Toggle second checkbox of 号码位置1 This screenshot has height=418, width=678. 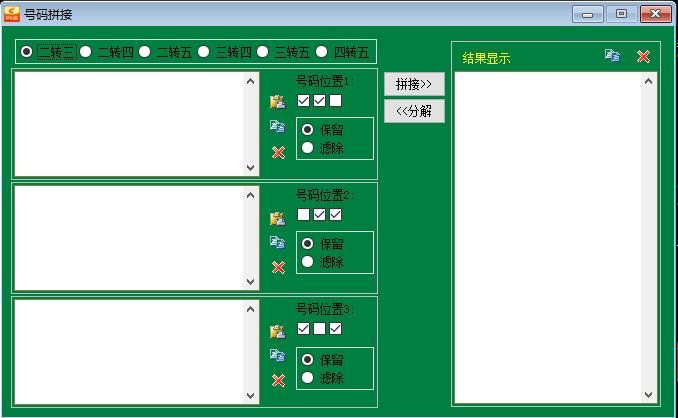pos(320,101)
